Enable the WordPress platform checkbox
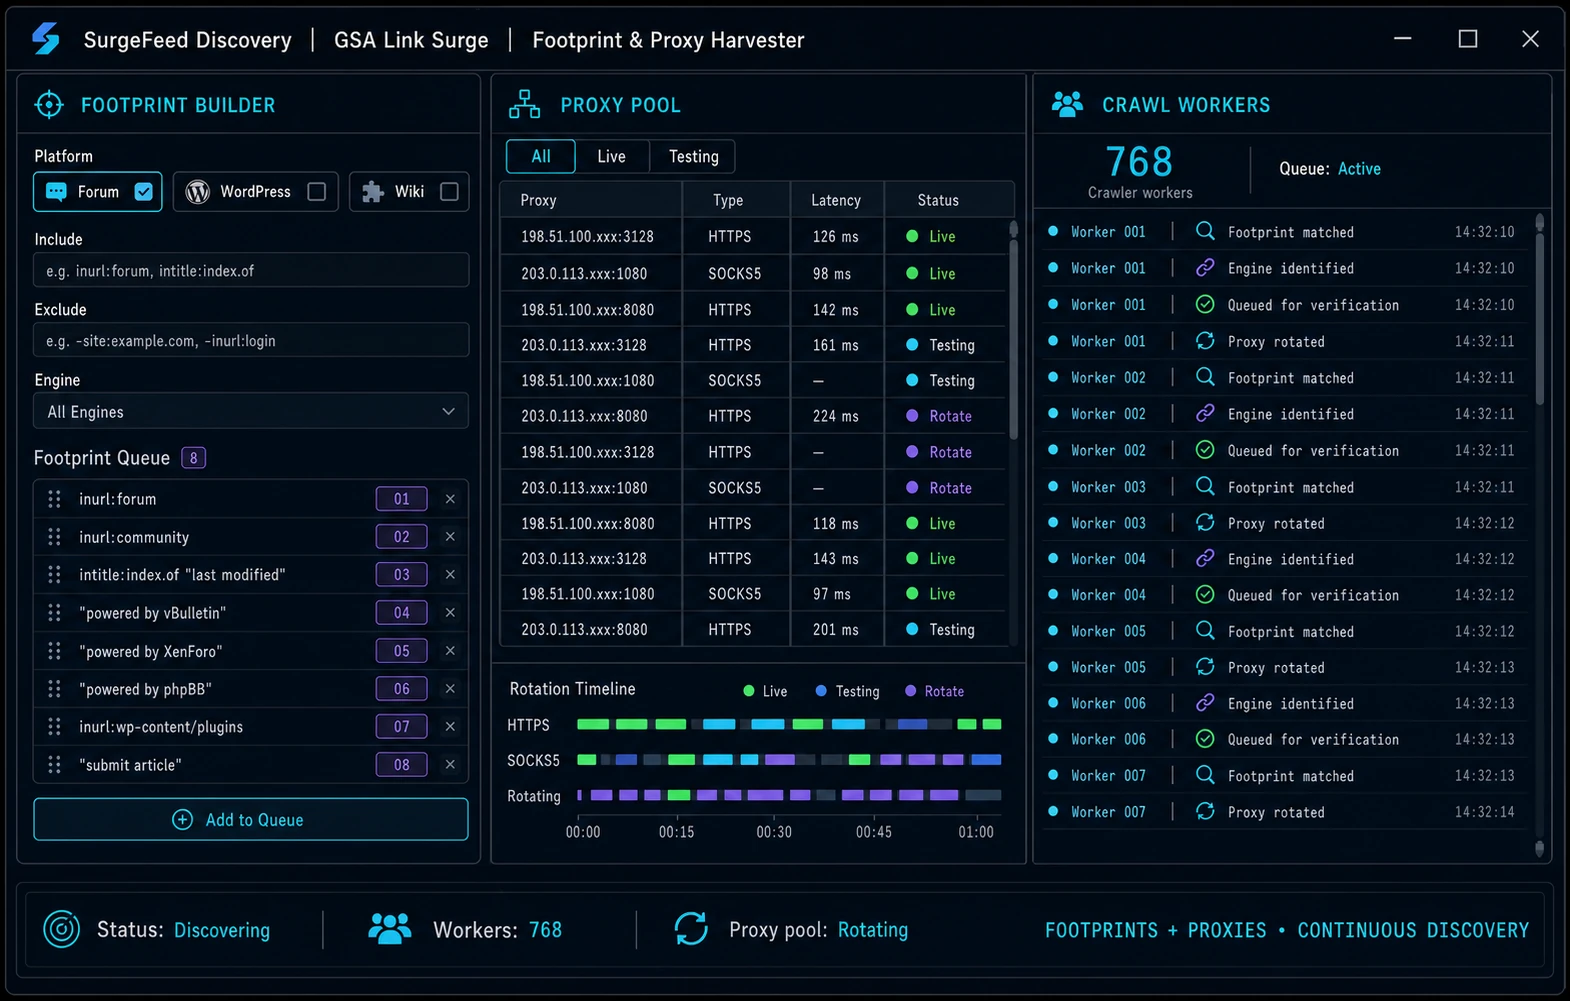The width and height of the screenshot is (1570, 1001). click(x=317, y=191)
